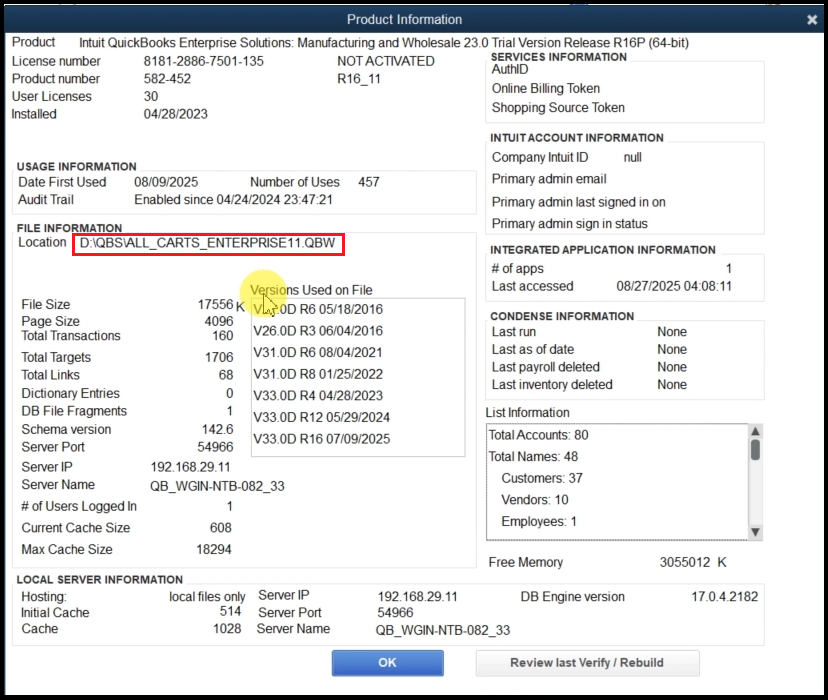Click the license number 8181-2886-7501-135

[204, 61]
